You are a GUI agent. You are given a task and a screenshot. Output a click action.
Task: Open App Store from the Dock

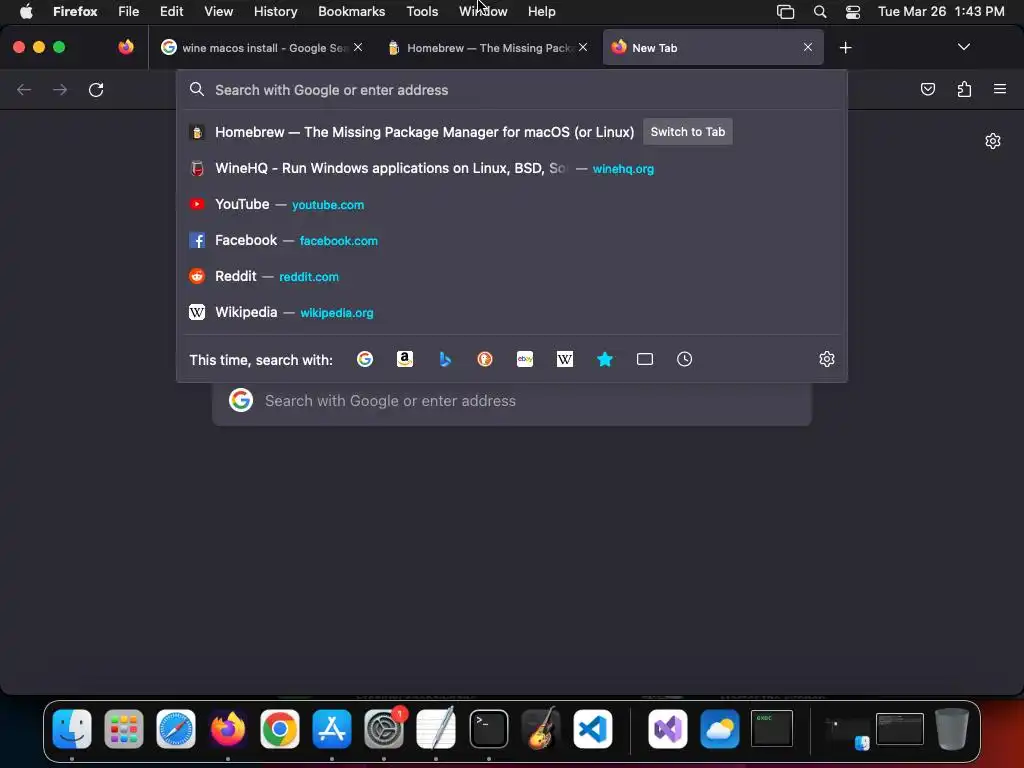(x=332, y=729)
